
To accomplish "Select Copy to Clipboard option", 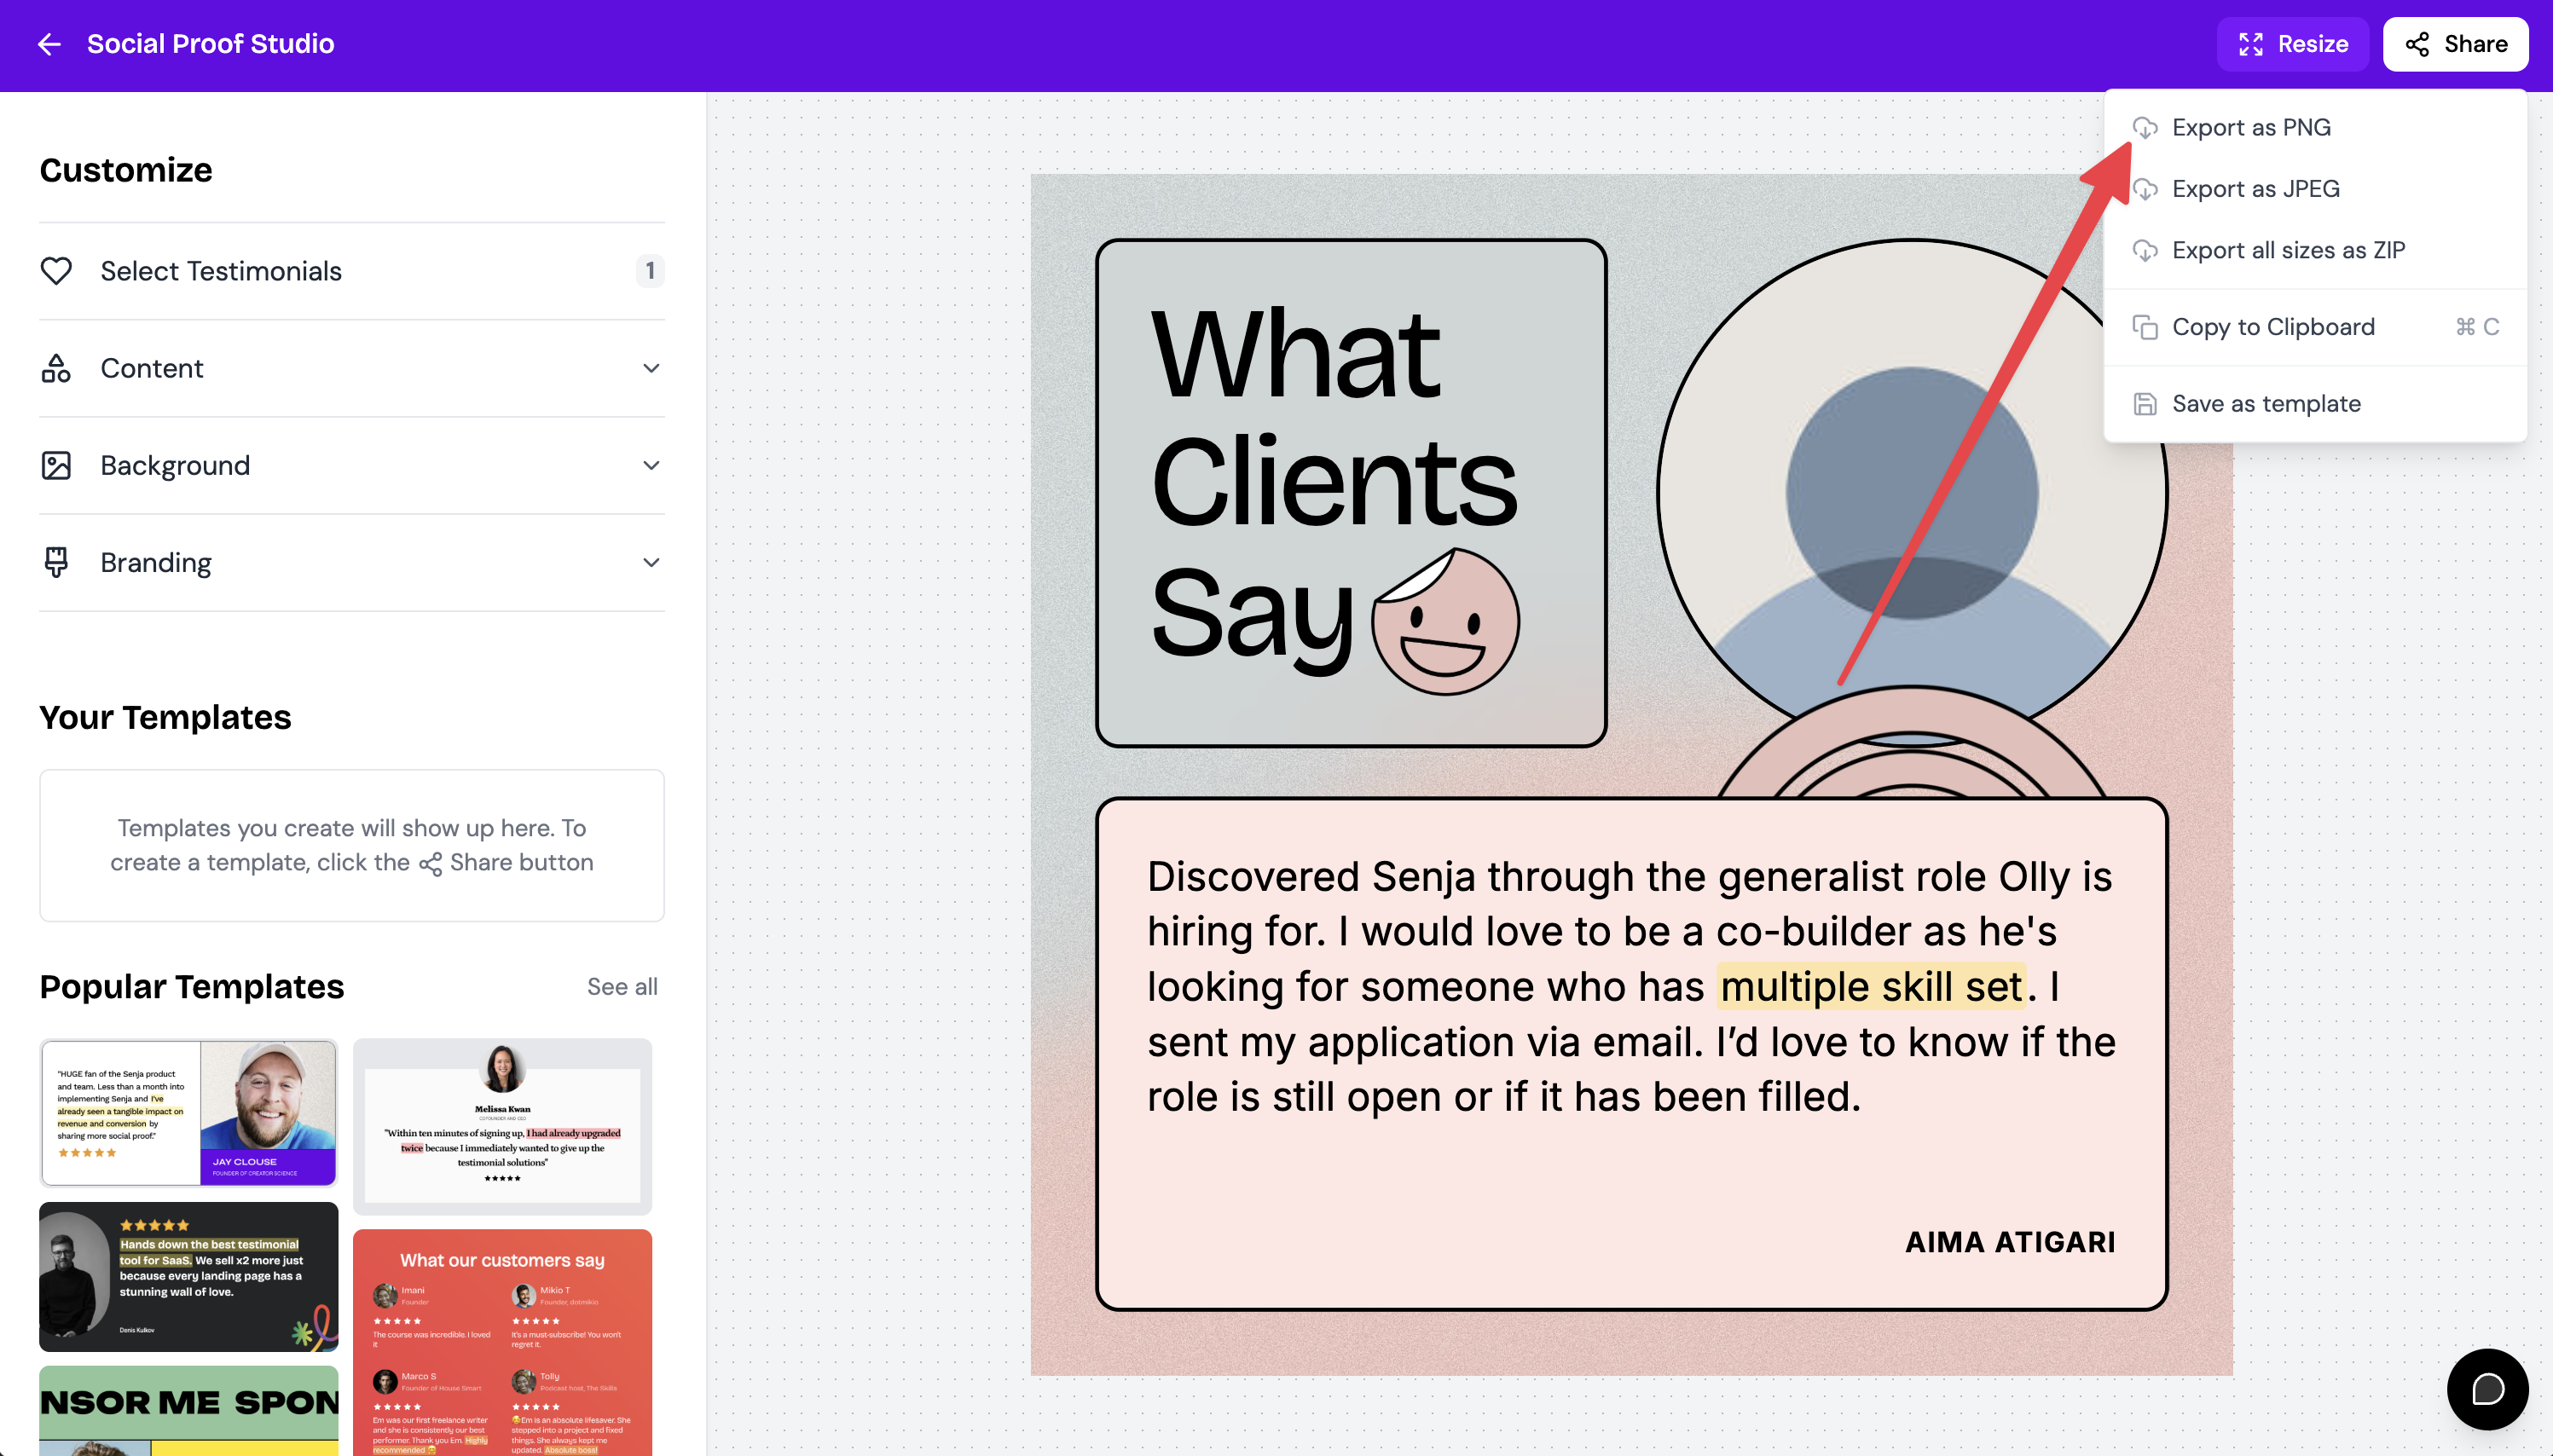I will click(2314, 327).
